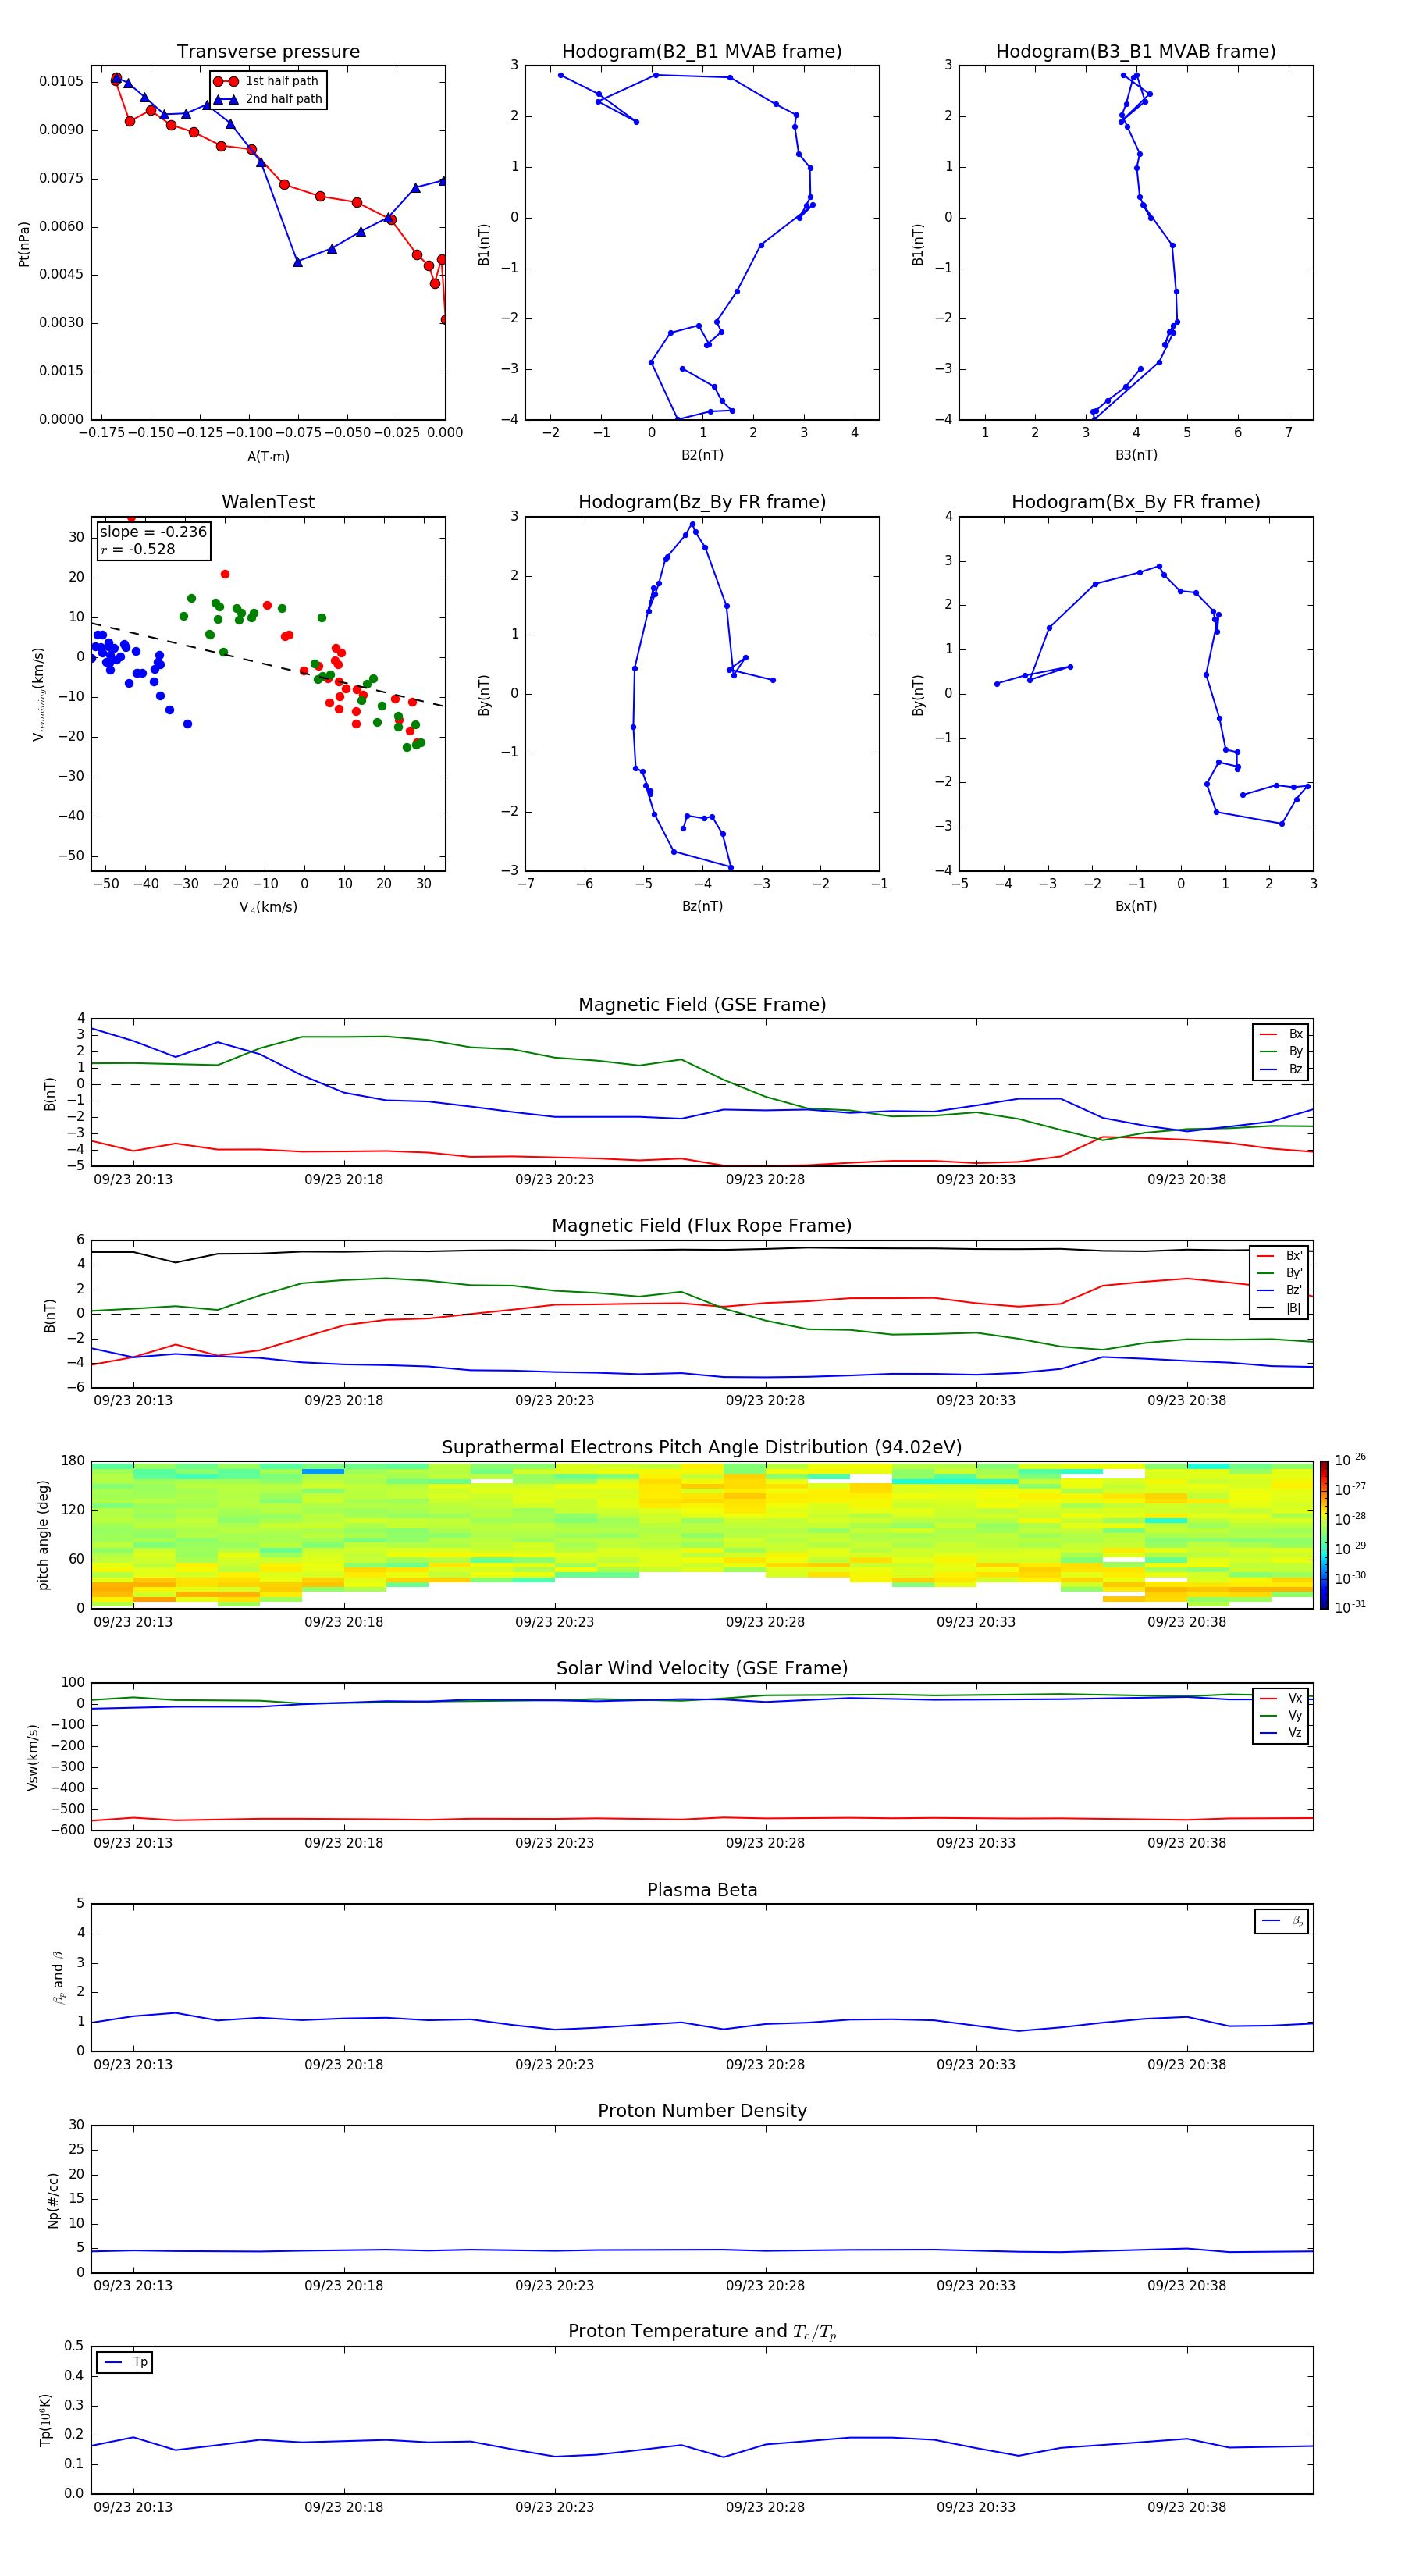Click the Tp legend in temperature plot
Screen dimensions: 1405x2576
125,2362
